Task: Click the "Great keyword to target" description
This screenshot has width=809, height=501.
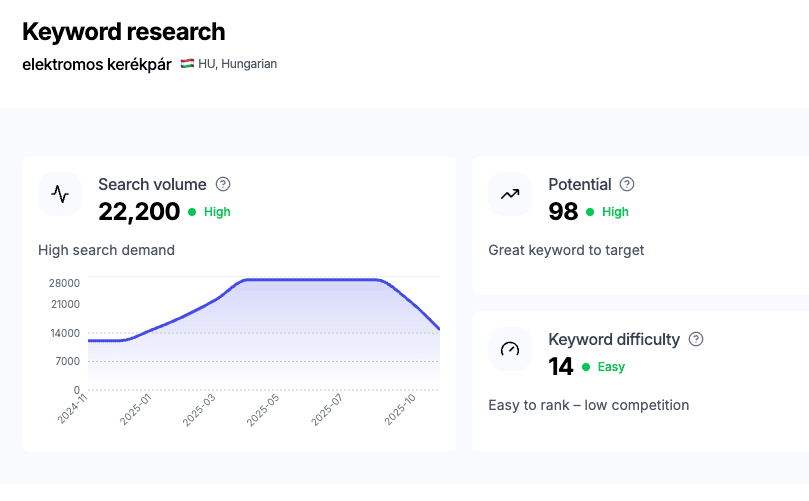Action: point(566,250)
